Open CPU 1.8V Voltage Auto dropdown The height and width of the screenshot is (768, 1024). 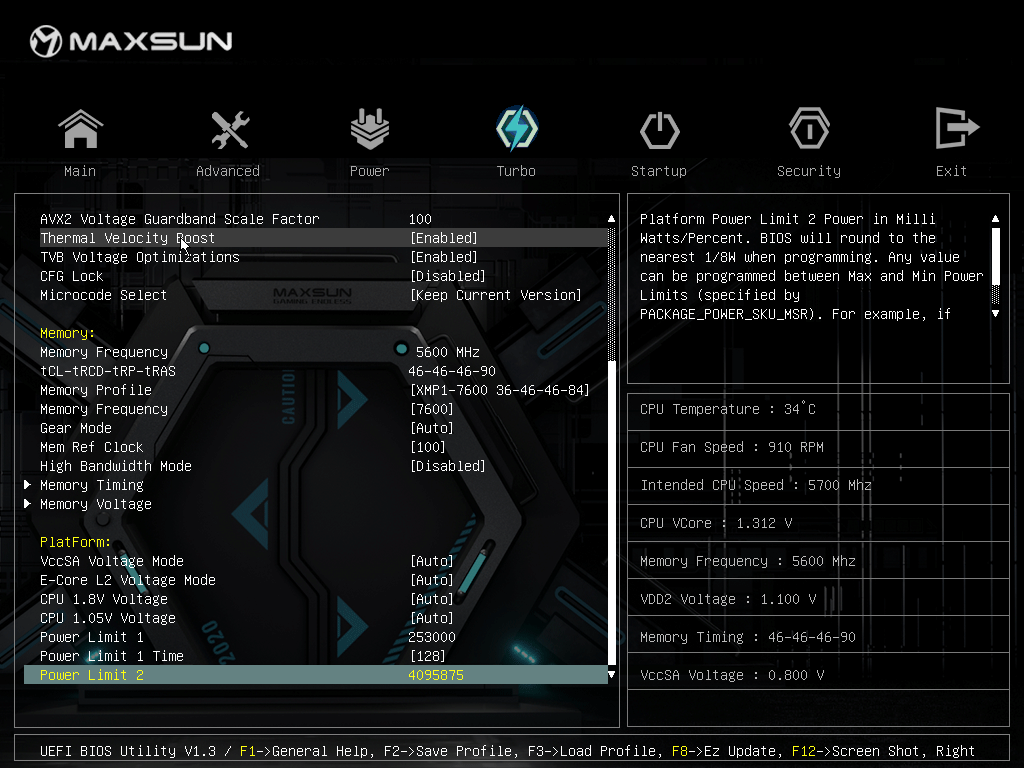(431, 599)
